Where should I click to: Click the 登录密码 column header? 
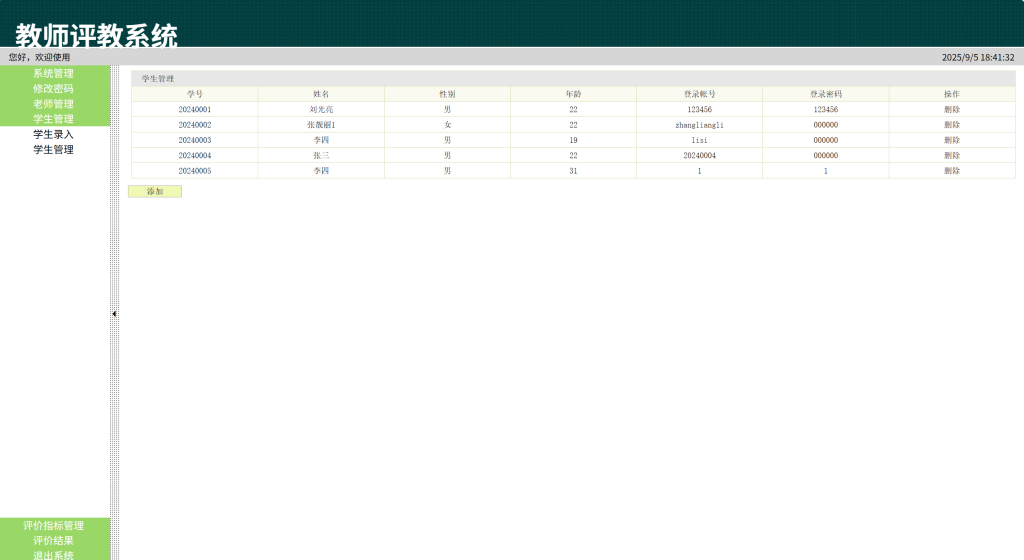(825, 94)
